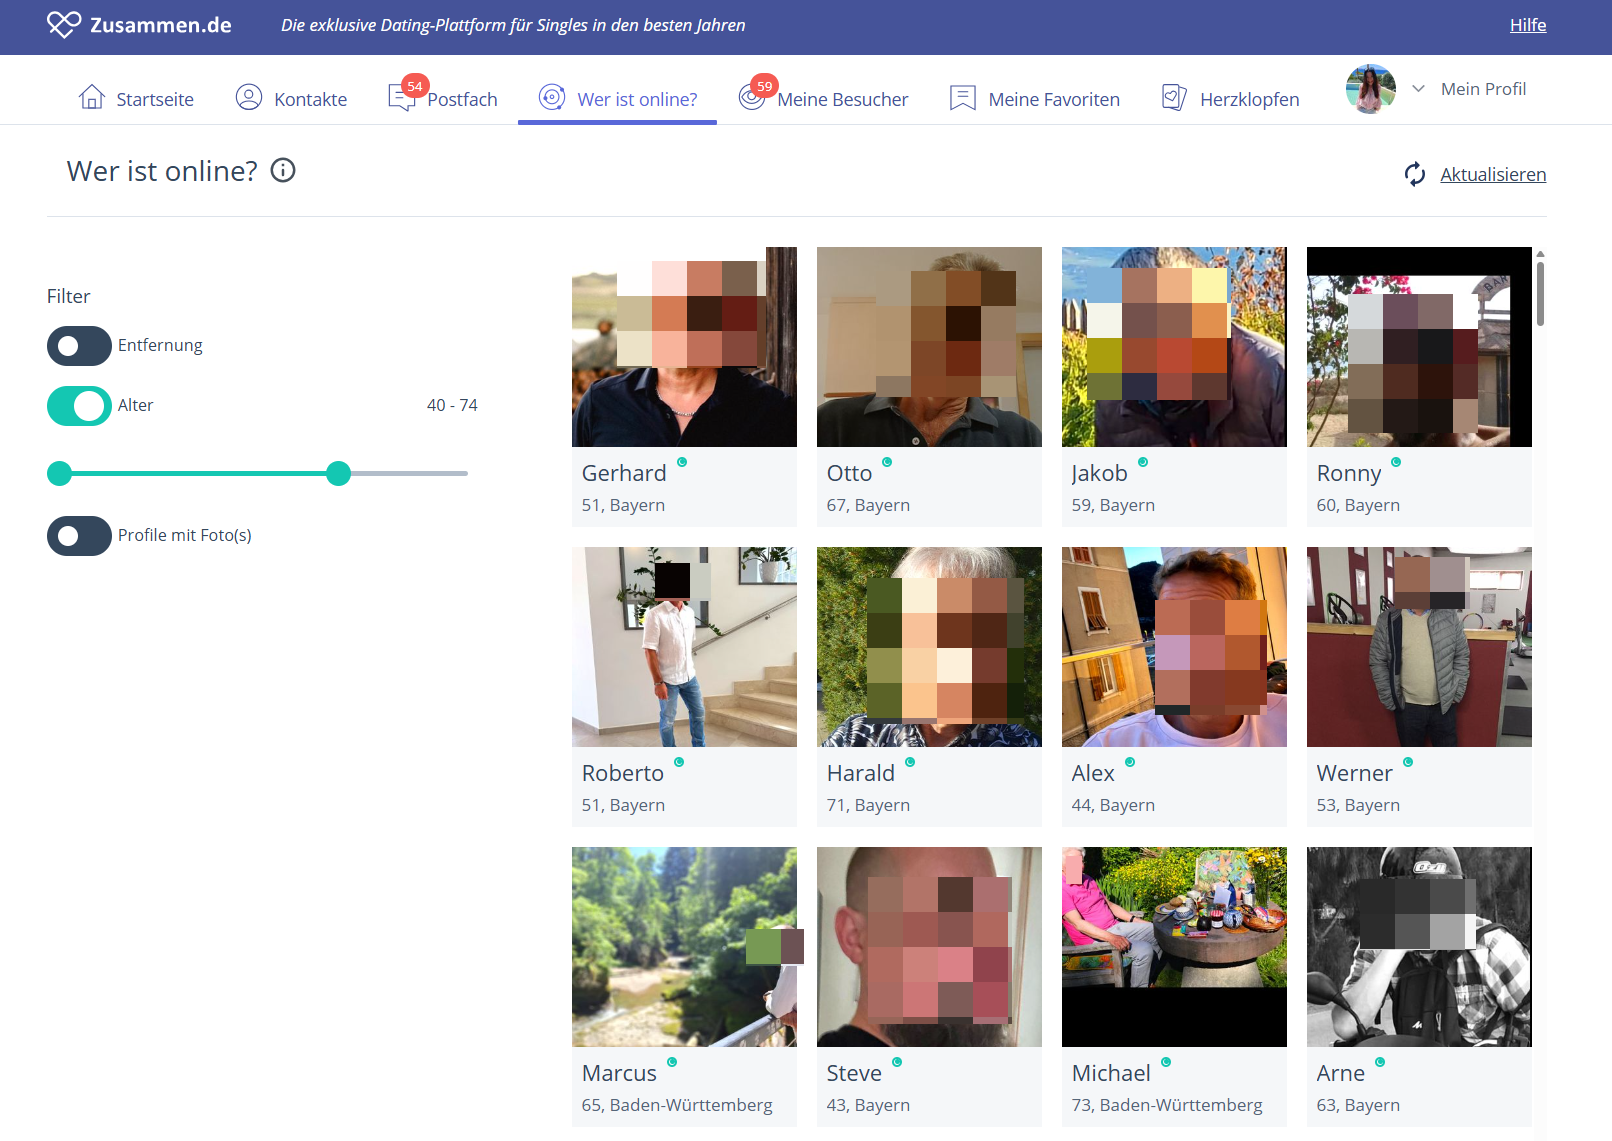
Task: Click the name Marcus in the results
Action: 619,1073
